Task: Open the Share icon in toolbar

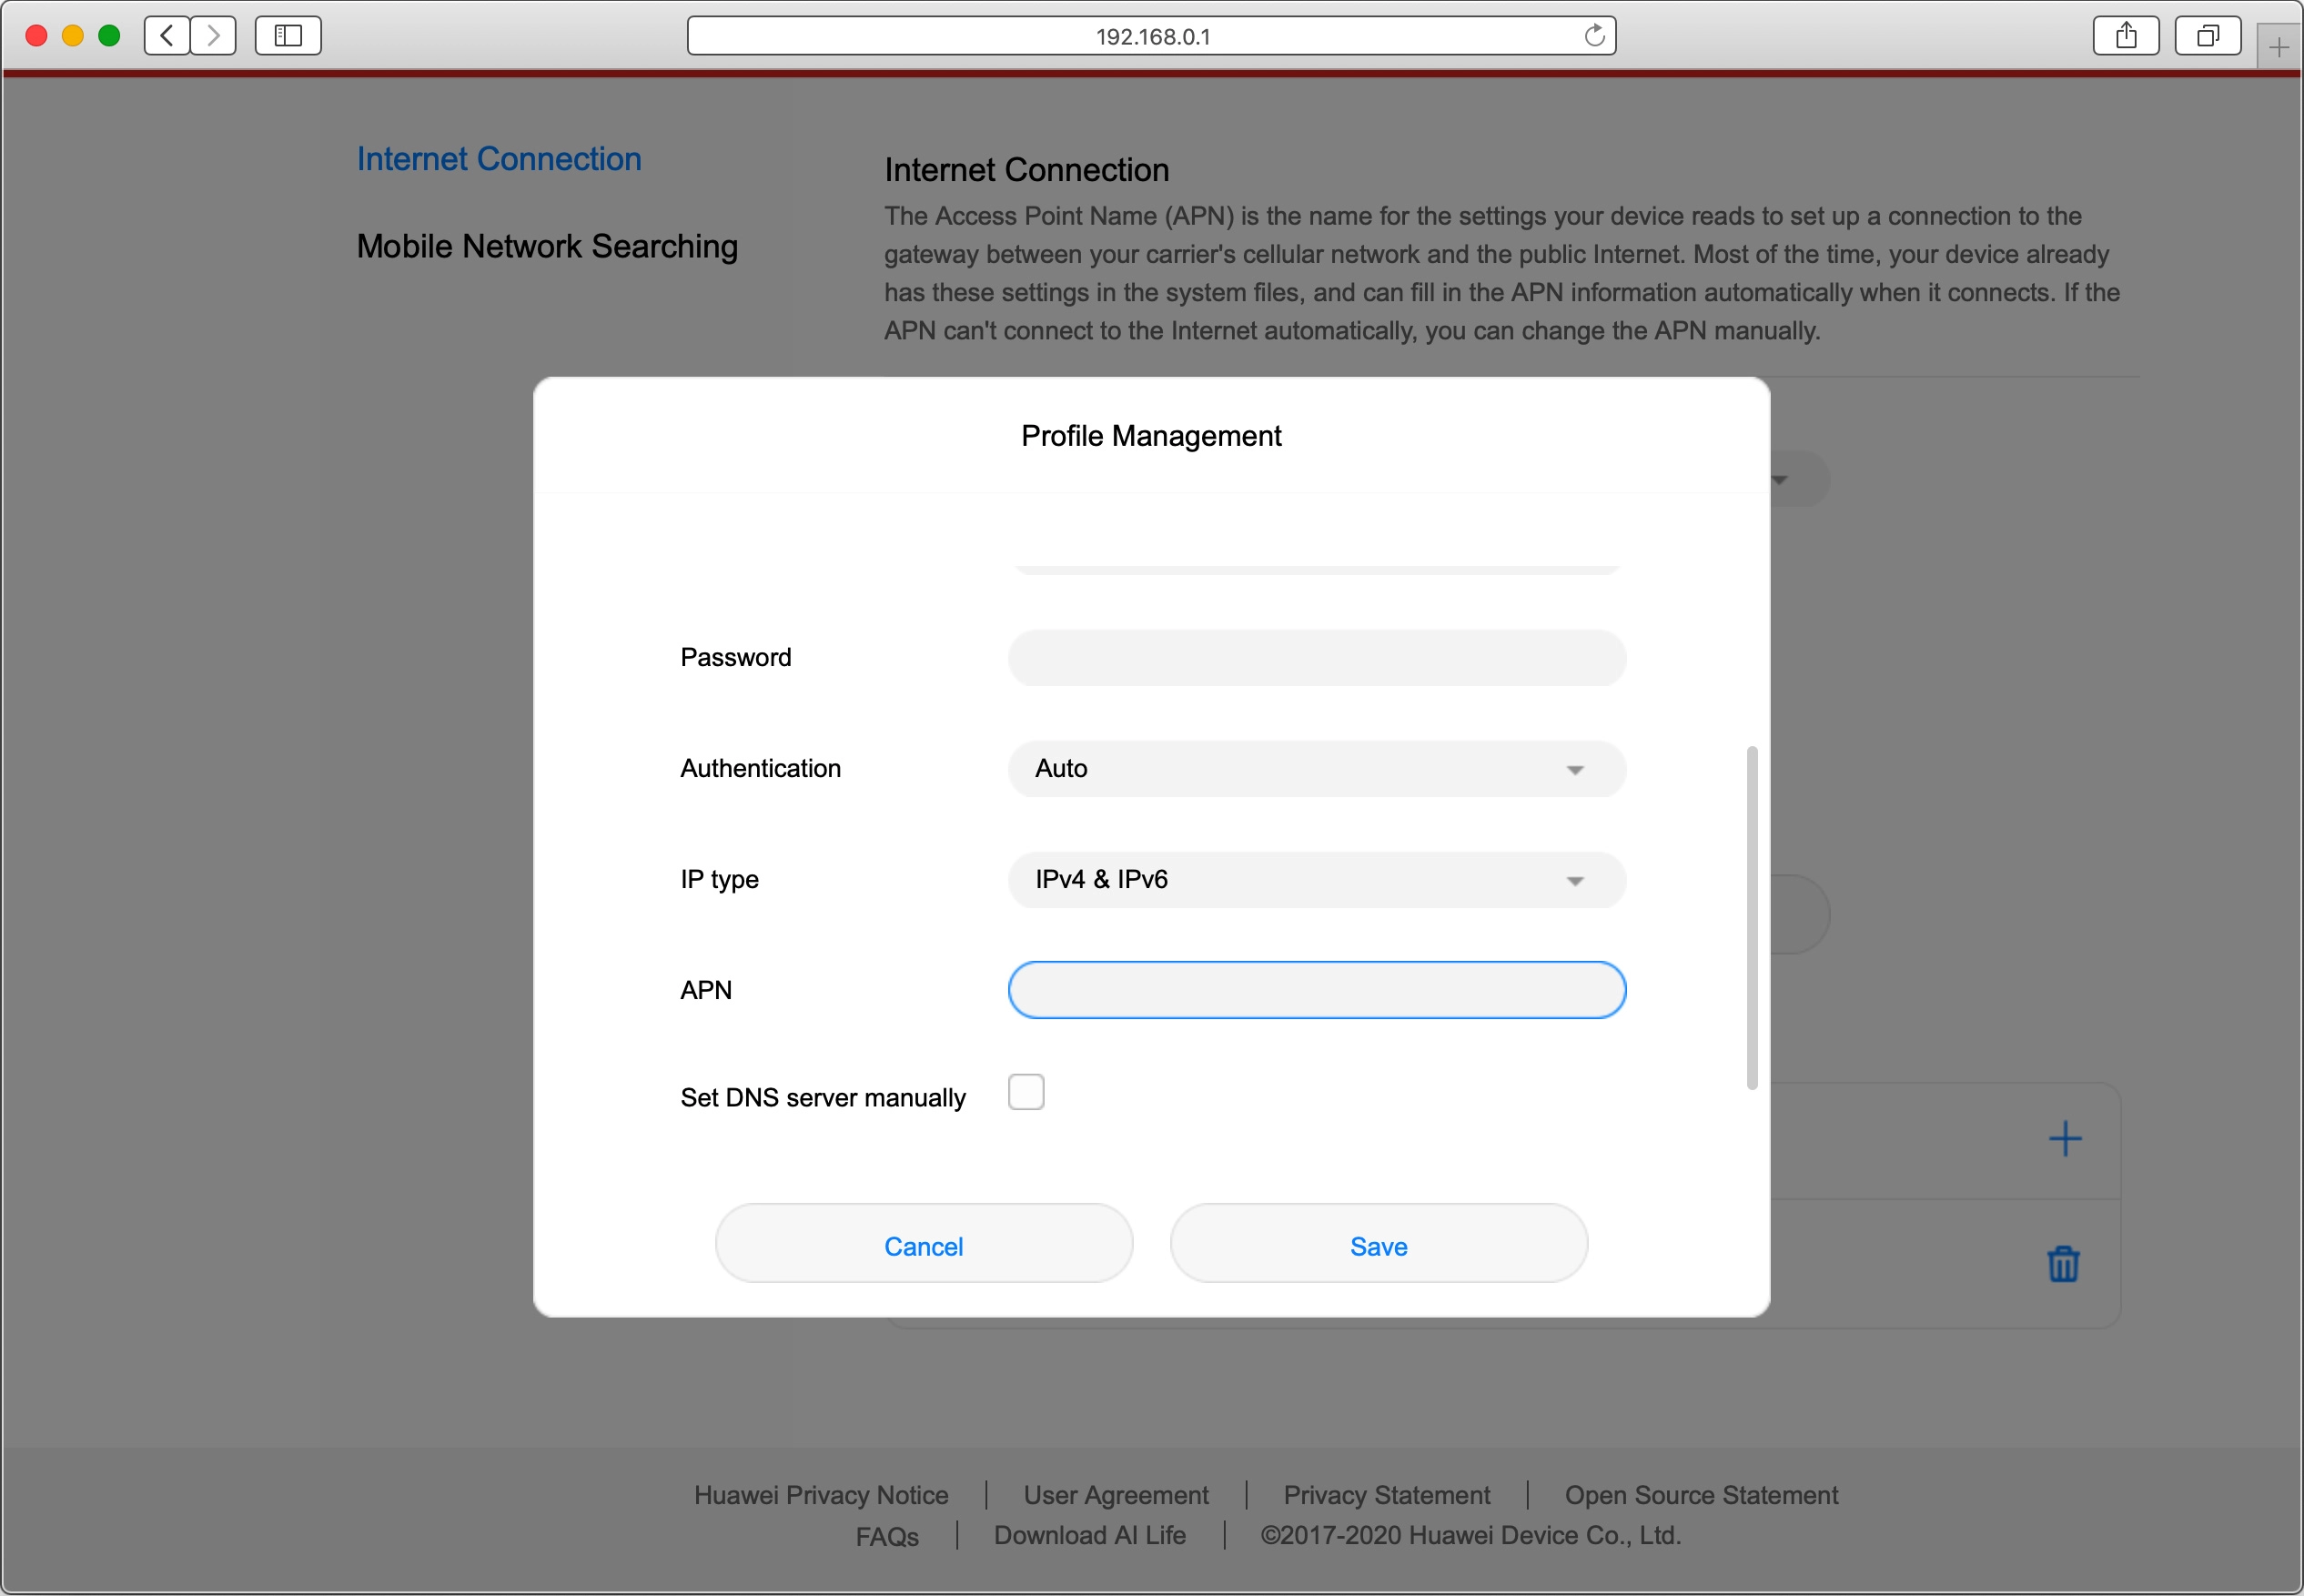Action: coord(2126,36)
